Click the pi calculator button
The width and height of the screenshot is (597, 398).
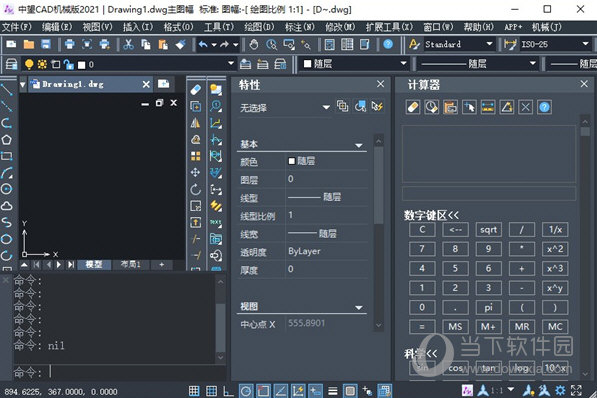(x=488, y=307)
